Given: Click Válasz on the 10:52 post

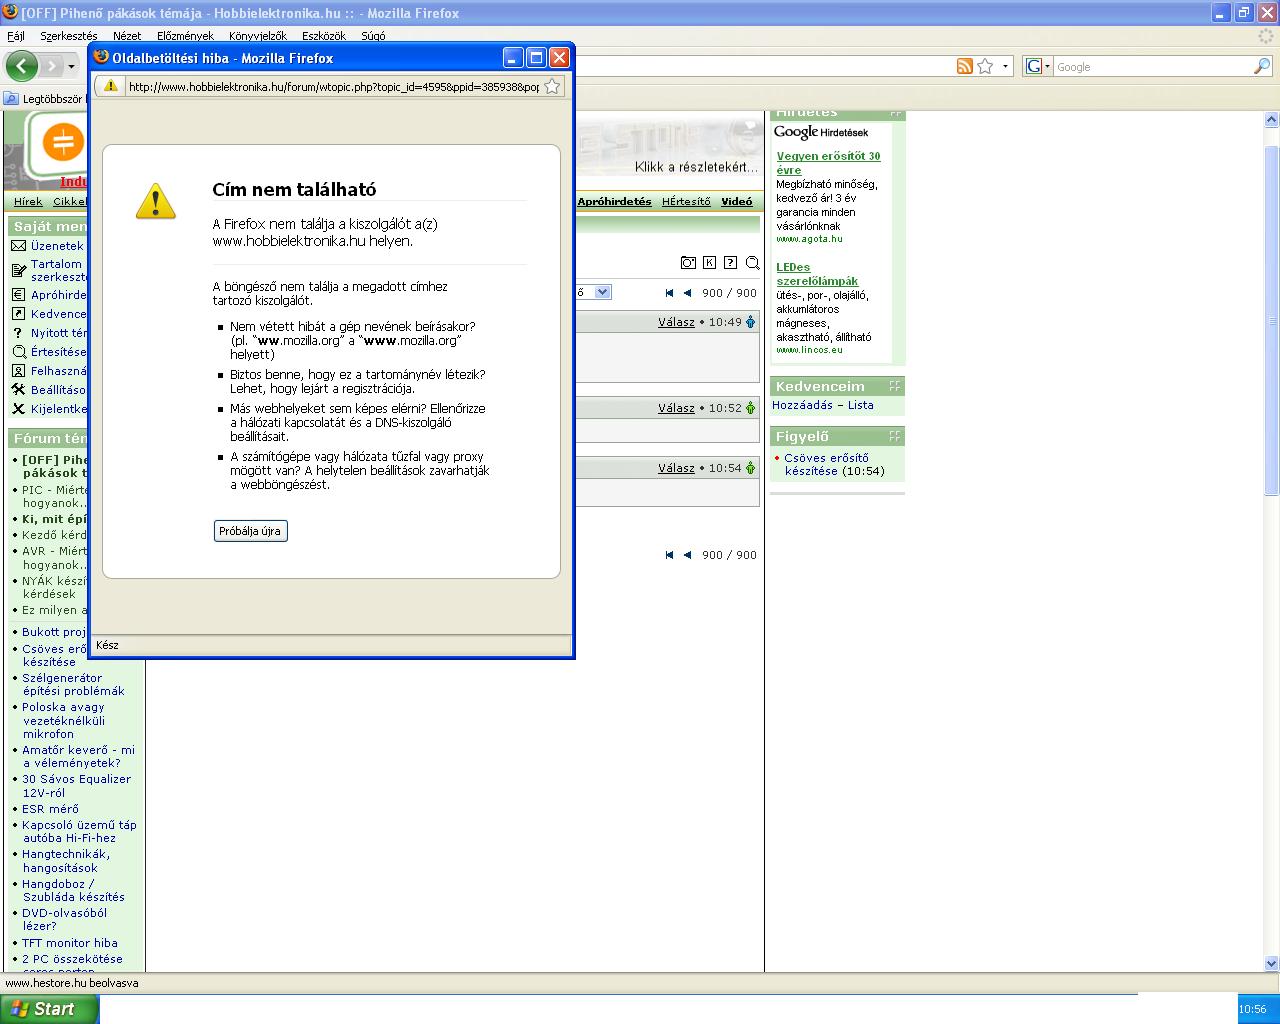Looking at the screenshot, I should 676,408.
